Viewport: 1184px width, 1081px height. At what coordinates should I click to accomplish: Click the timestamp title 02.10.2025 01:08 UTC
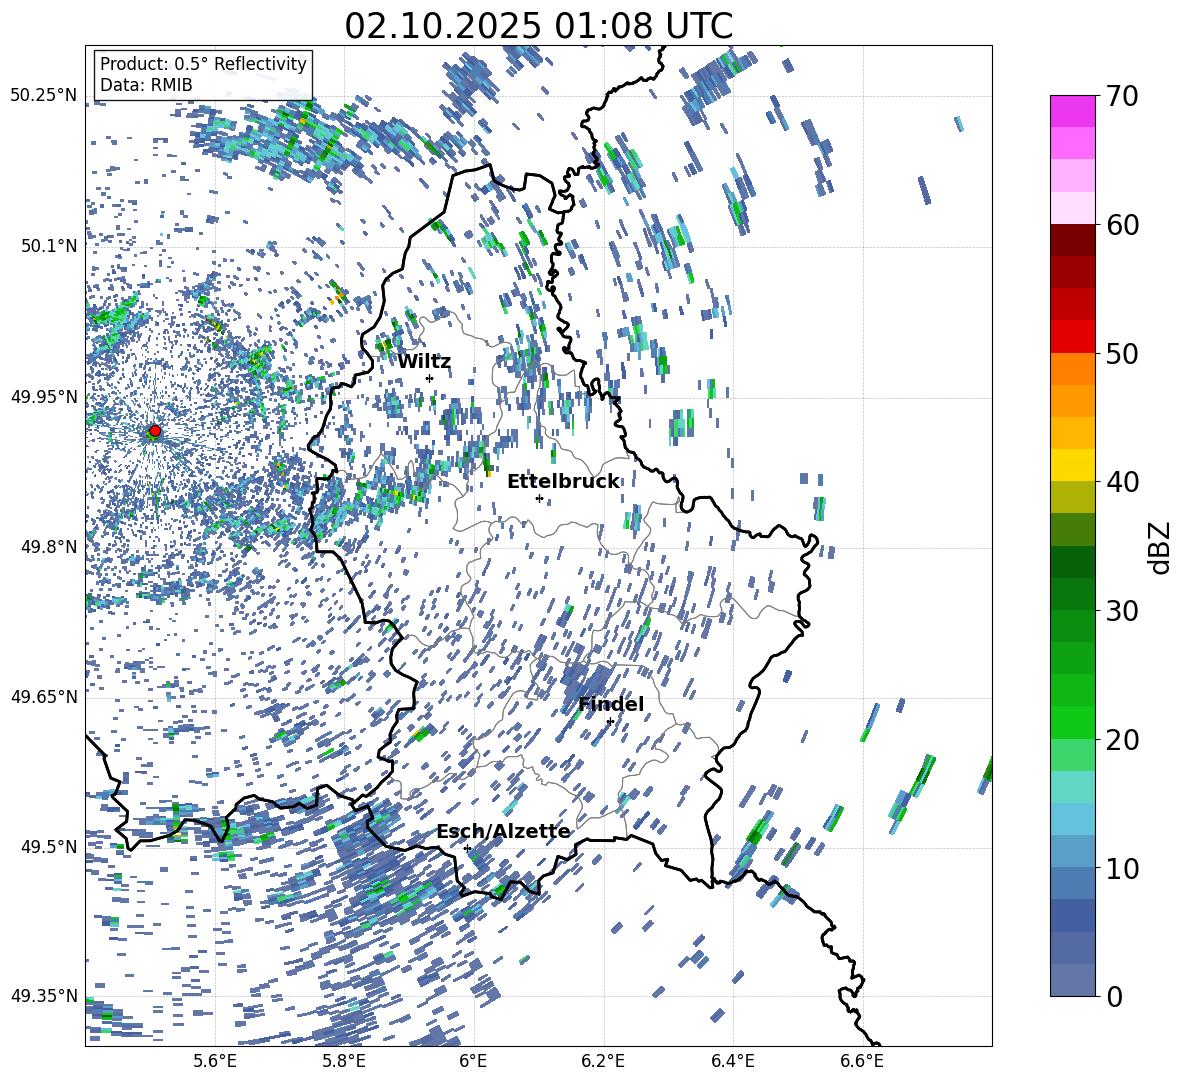(x=538, y=26)
